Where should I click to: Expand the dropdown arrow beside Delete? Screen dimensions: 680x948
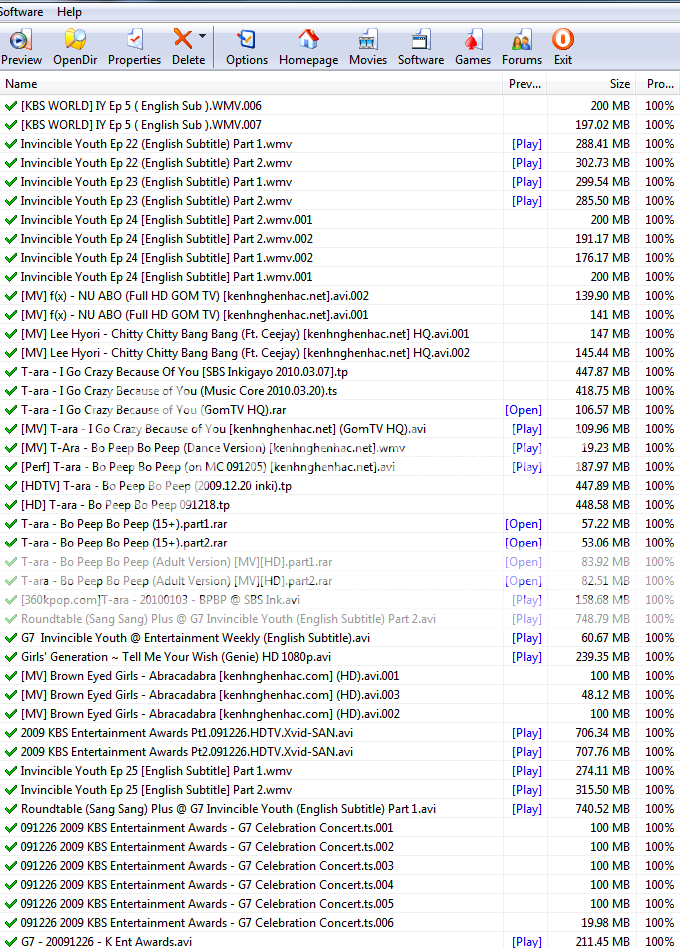click(x=203, y=37)
